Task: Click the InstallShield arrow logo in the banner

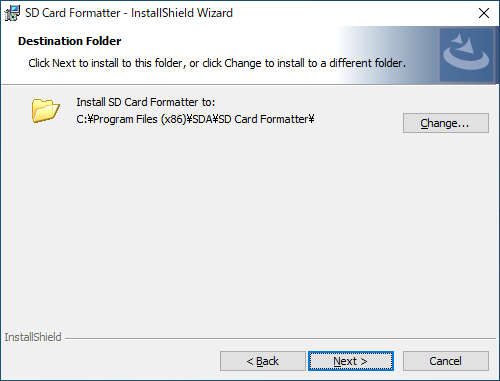Action: coord(466,55)
